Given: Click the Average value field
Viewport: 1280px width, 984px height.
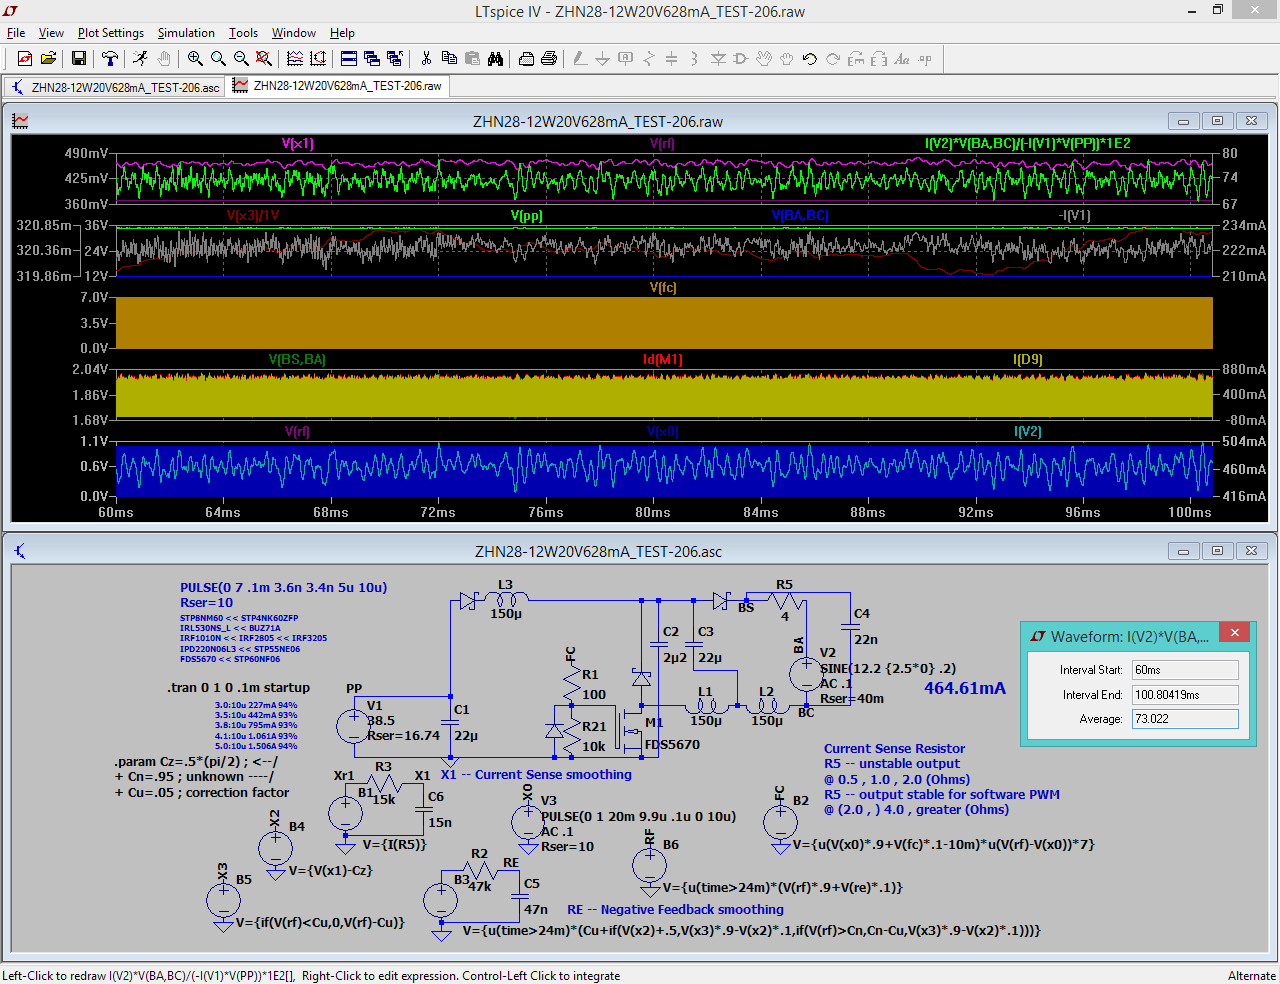Looking at the screenshot, I should click(x=1185, y=719).
